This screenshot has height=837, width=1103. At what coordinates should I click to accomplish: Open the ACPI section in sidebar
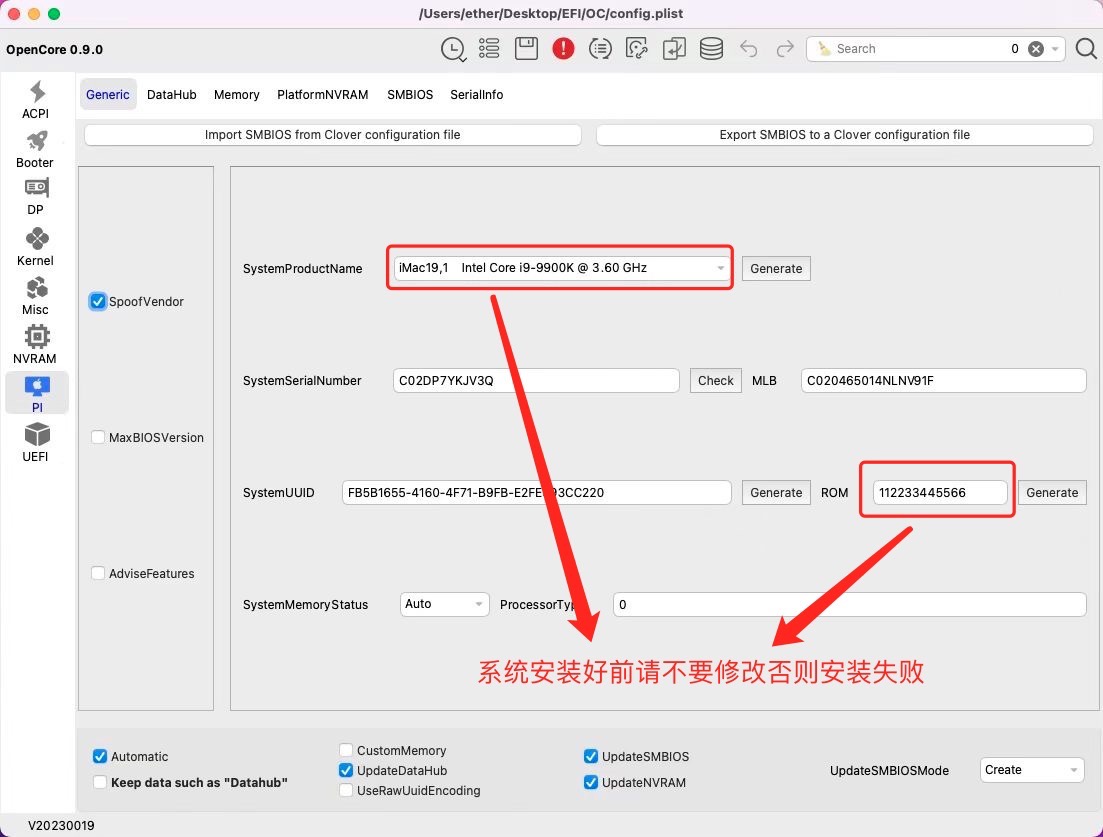(36, 99)
